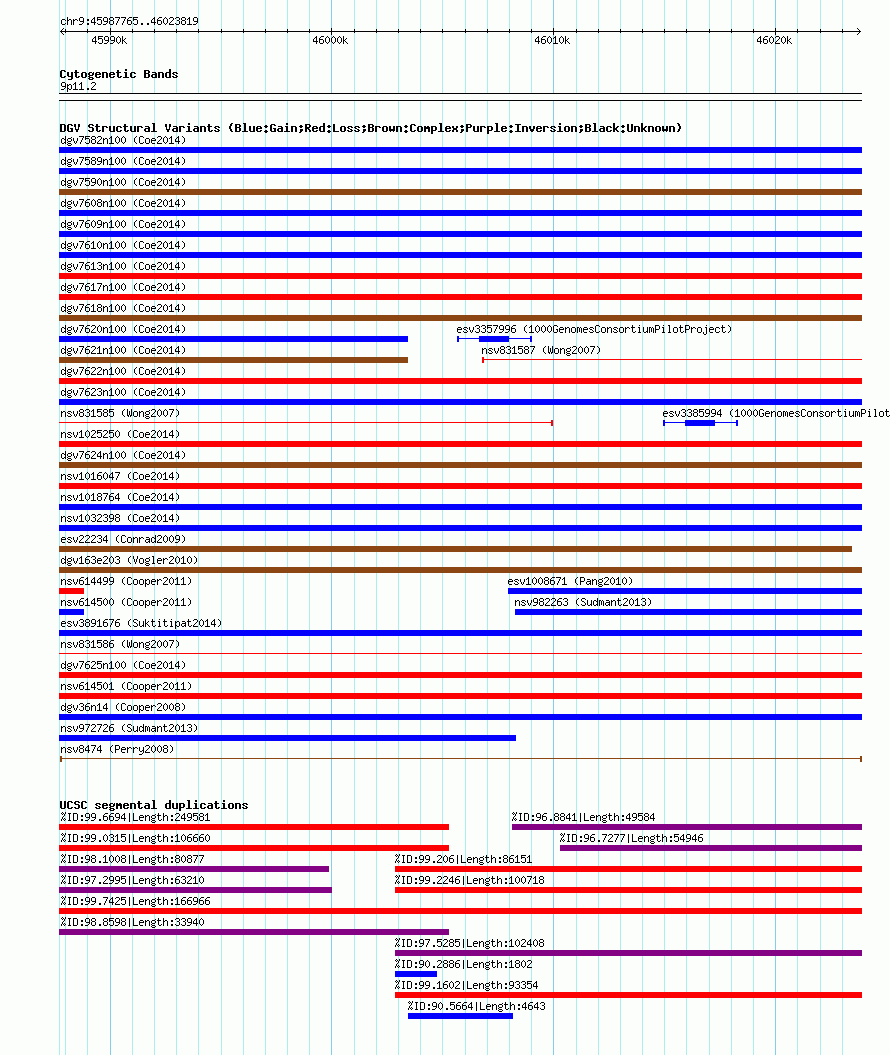Viewport: 890px width, 1055px height.
Task: Click the 46000k ruler tick label
Action: pos(330,40)
